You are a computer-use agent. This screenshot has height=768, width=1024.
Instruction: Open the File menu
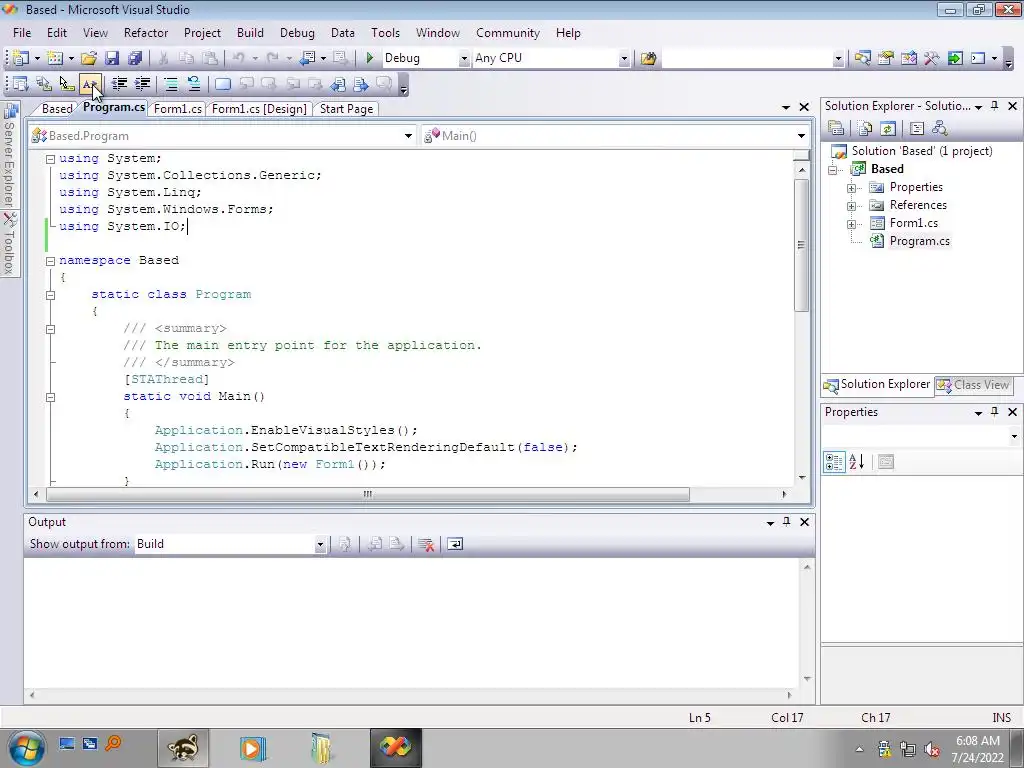tap(22, 33)
